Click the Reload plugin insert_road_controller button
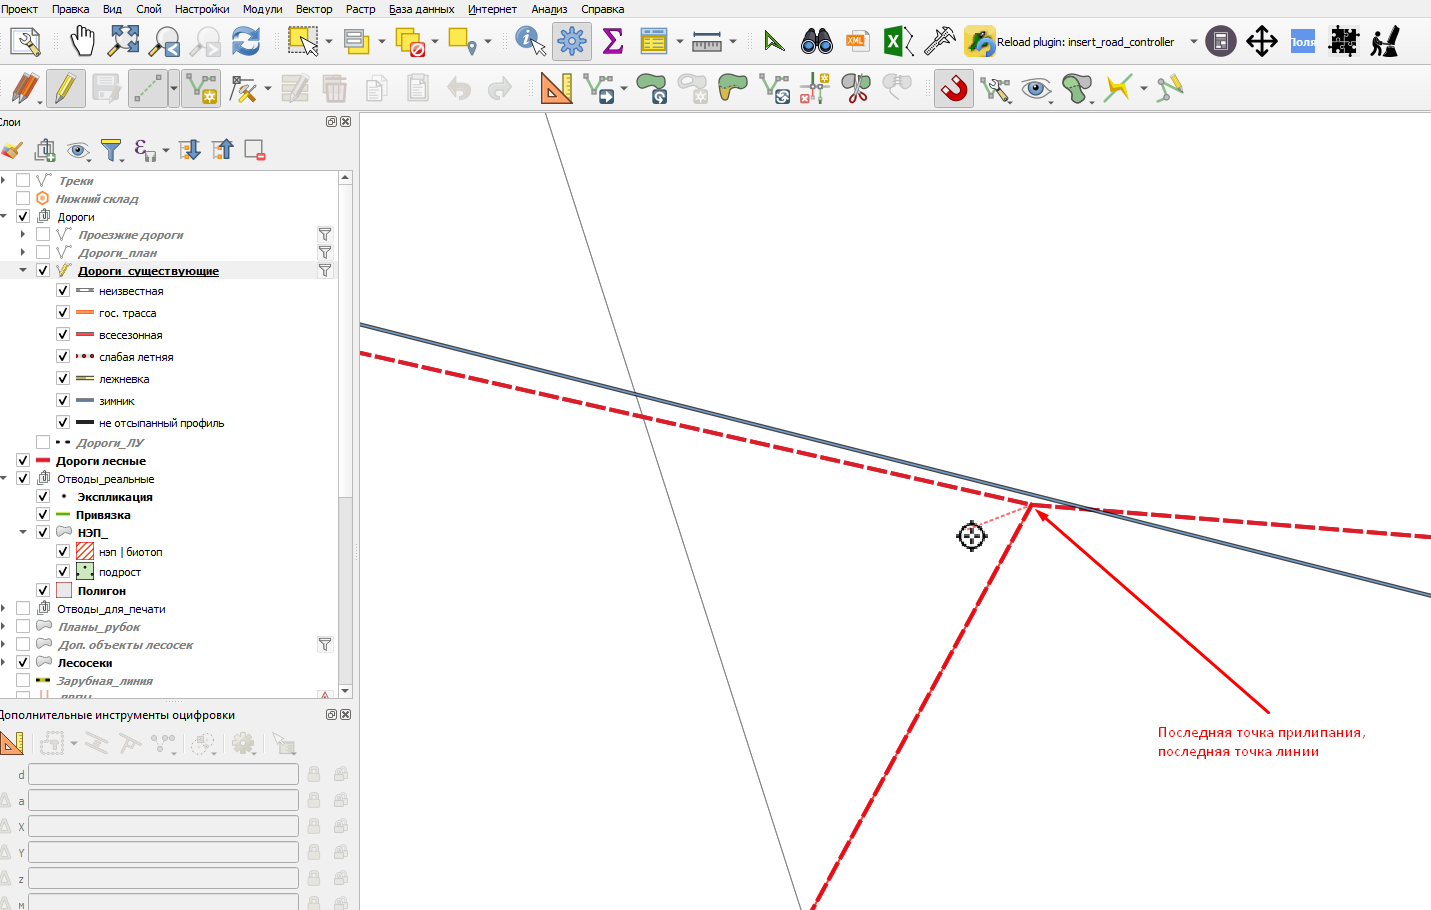 click(x=1070, y=42)
